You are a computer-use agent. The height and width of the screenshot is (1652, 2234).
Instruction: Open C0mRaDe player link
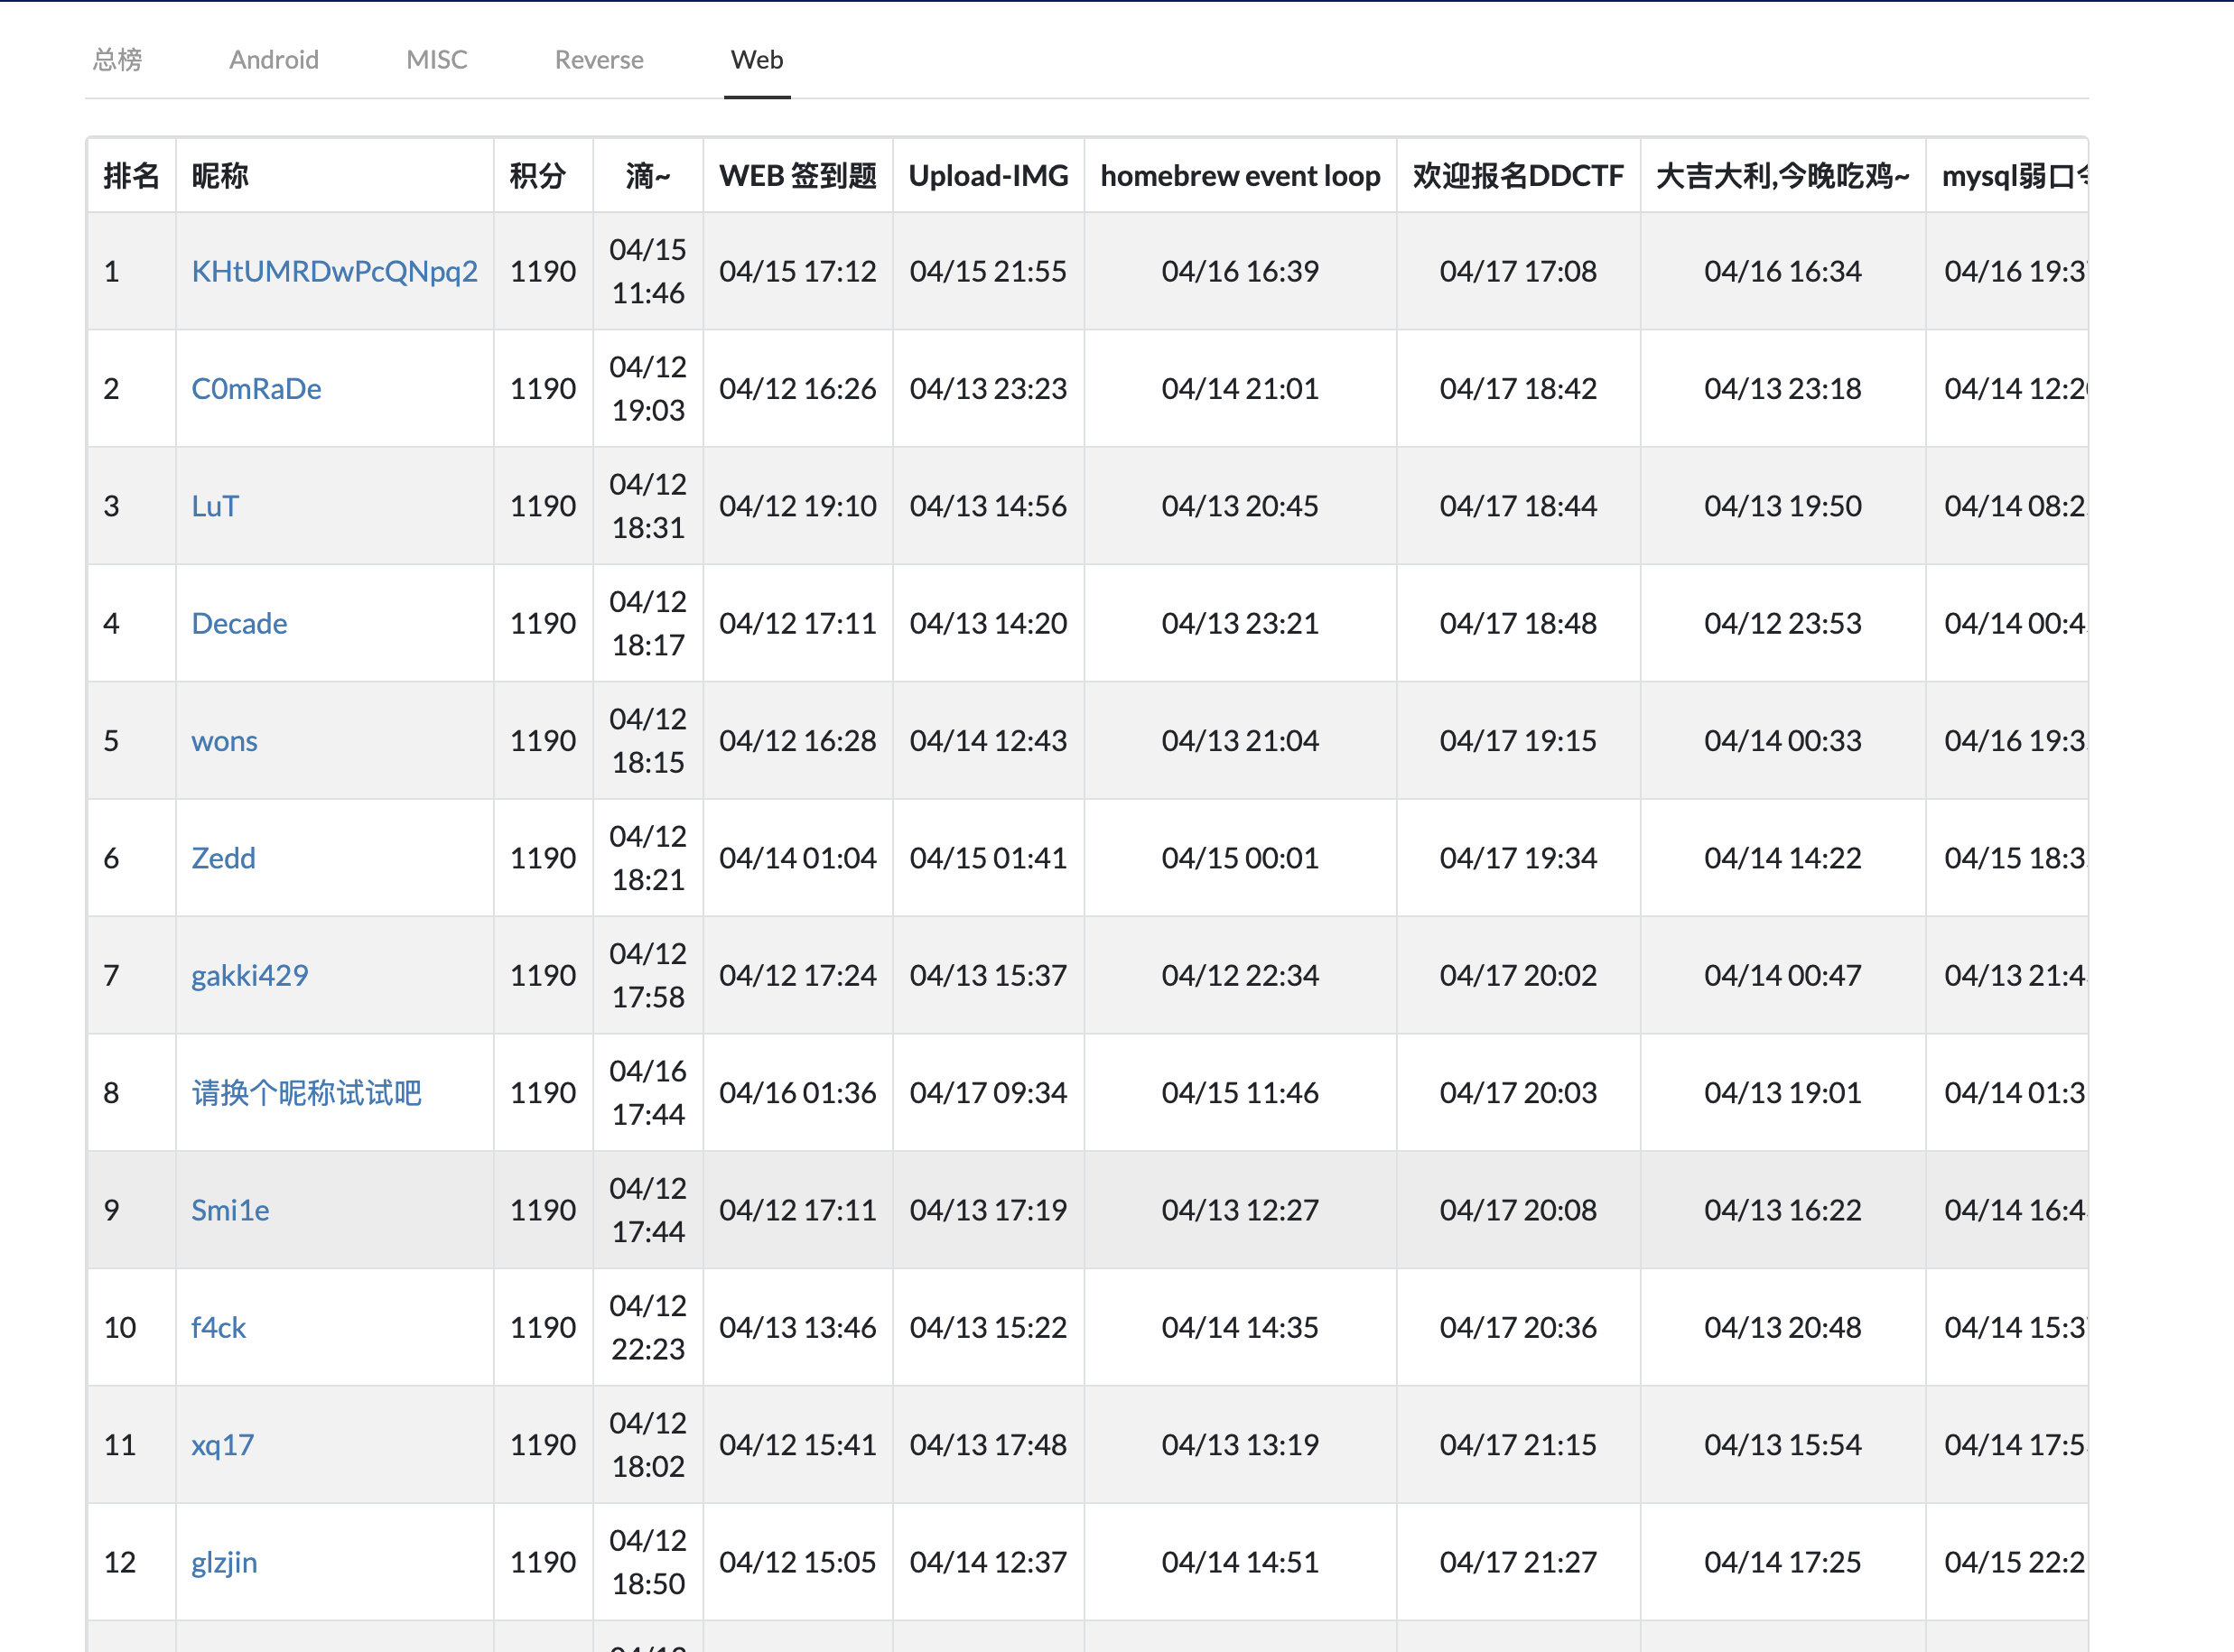coord(256,388)
